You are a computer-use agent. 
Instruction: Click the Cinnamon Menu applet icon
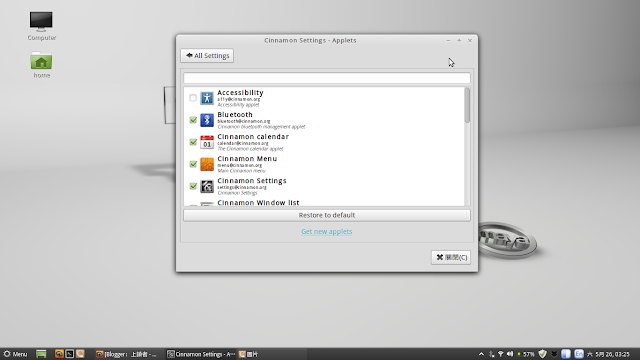coord(207,164)
